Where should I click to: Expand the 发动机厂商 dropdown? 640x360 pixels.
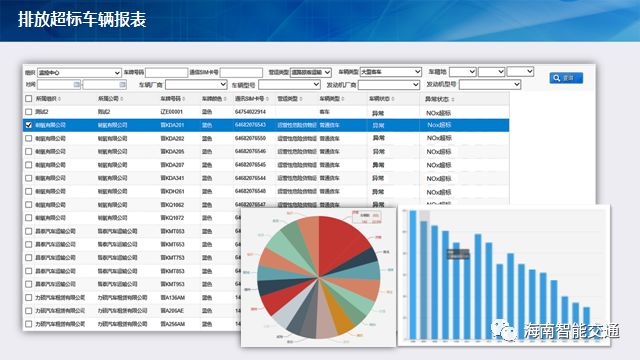[389, 84]
